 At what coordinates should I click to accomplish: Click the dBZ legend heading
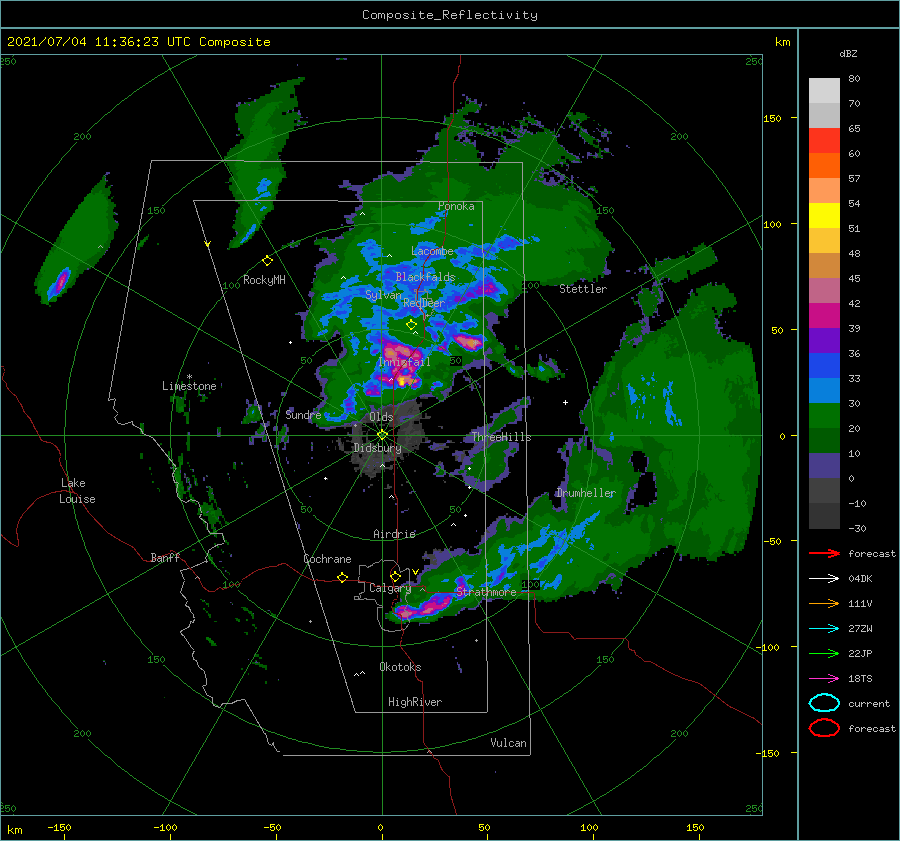click(x=848, y=54)
